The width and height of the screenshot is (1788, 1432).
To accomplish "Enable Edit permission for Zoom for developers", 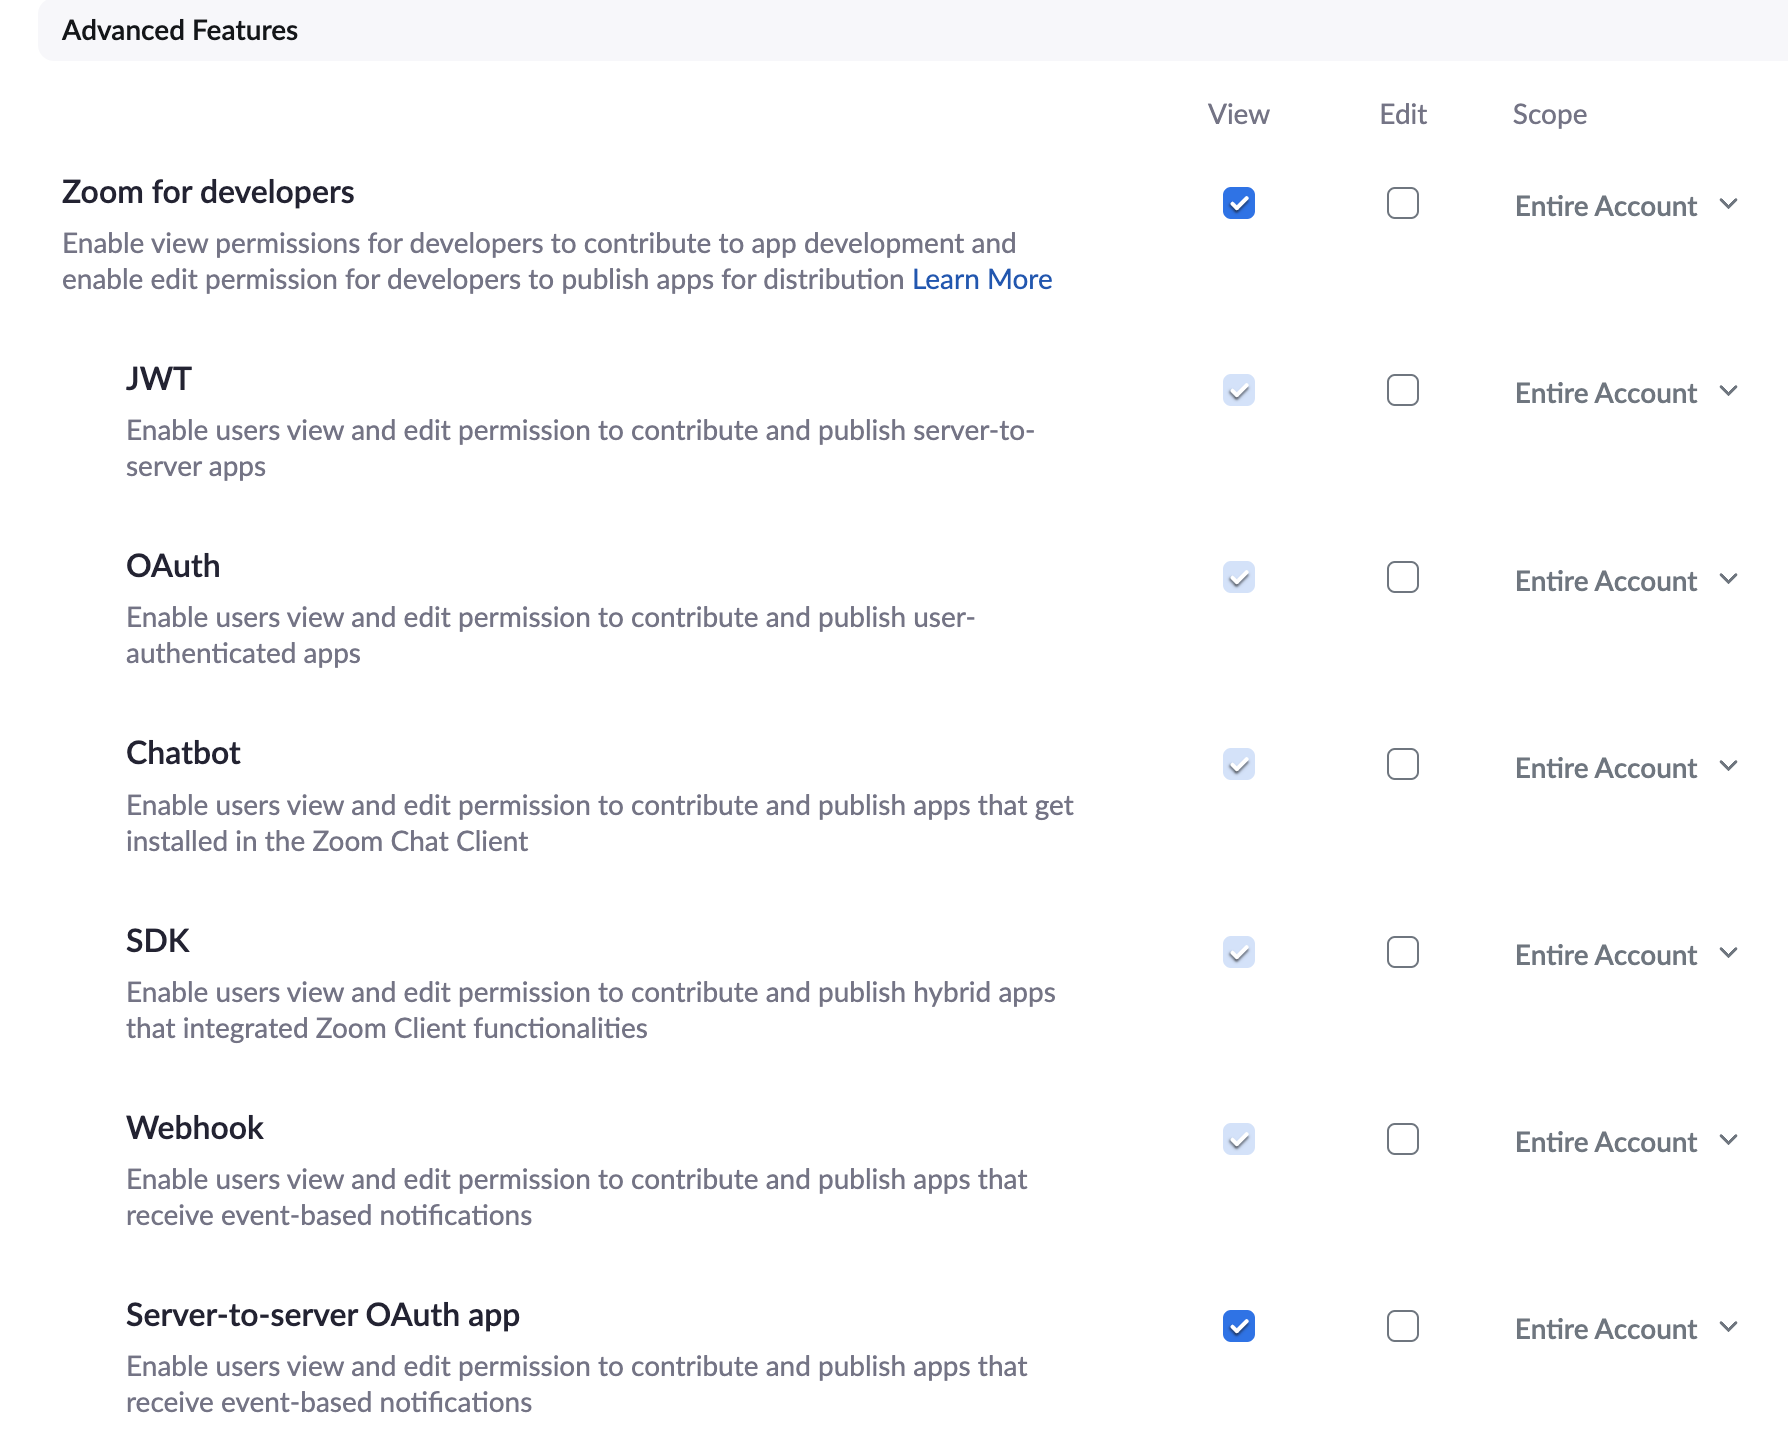I will click(x=1402, y=203).
